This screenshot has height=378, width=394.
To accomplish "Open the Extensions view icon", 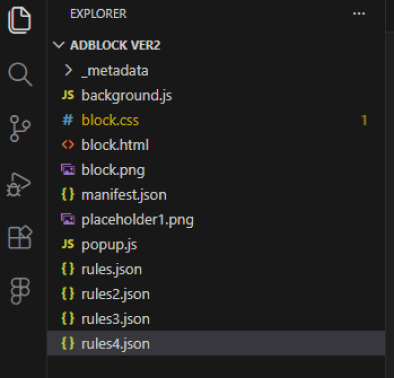I will tap(20, 237).
